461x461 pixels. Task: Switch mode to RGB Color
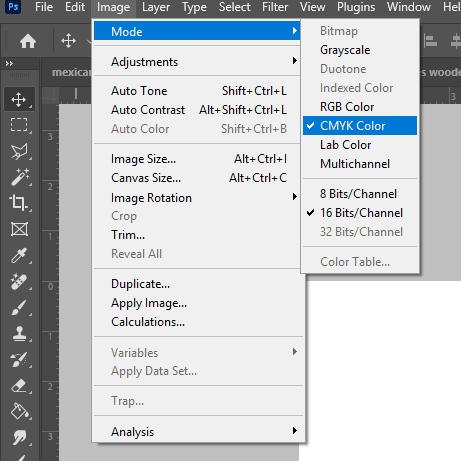(x=360, y=107)
